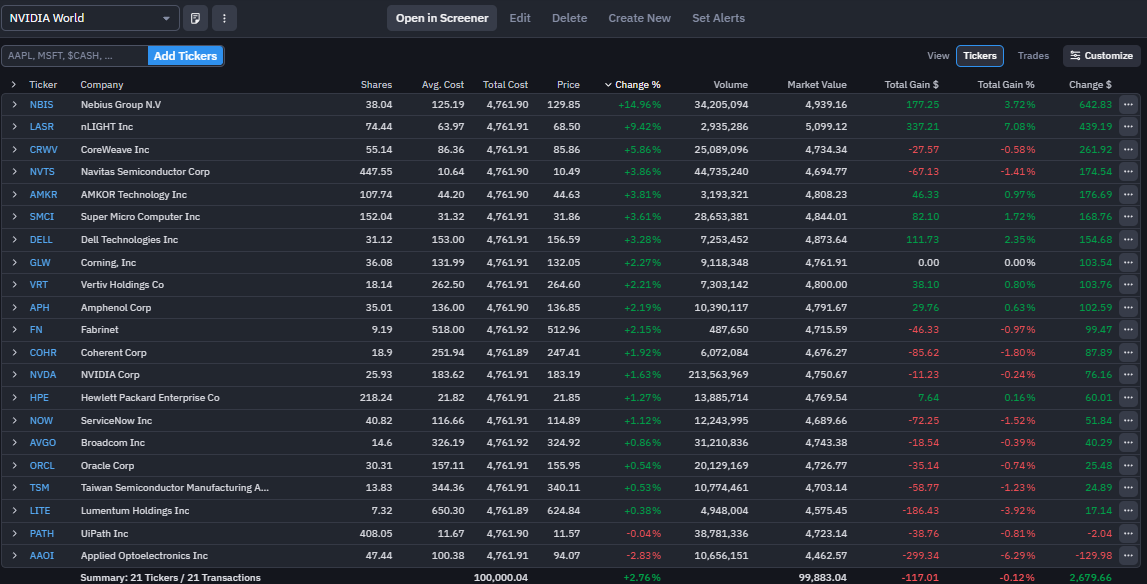Sort by the Change % column
Screen dimensions: 1147x584
point(637,85)
